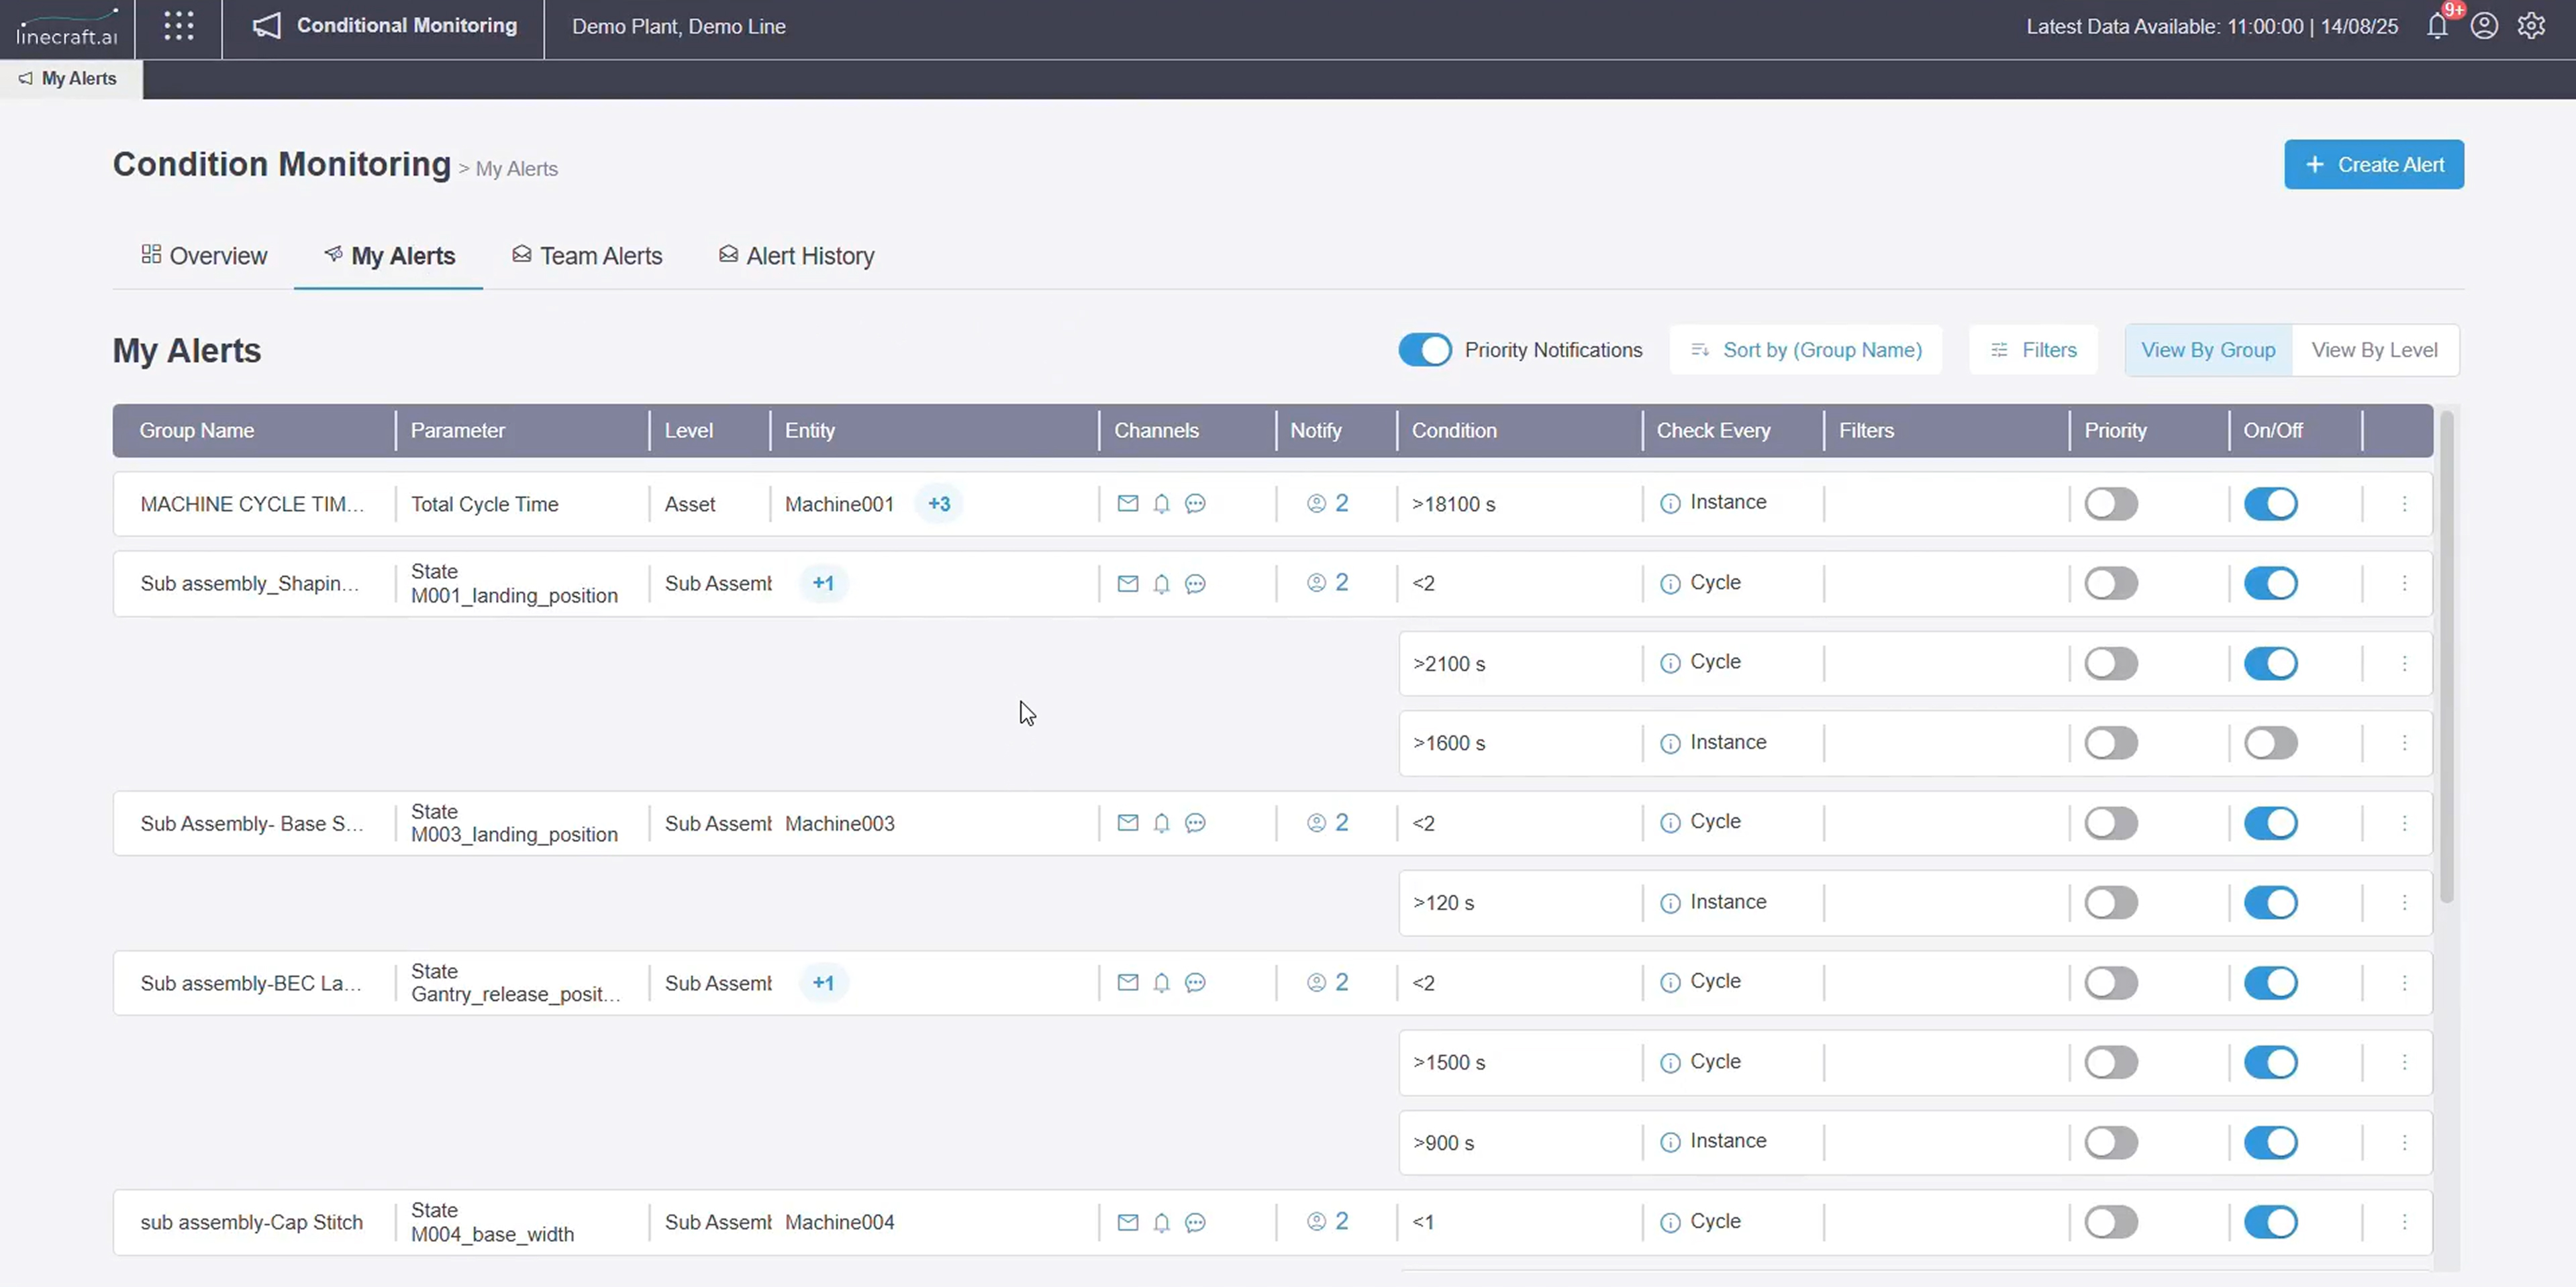Click info icon beside Instance for >1600 s

[1670, 743]
